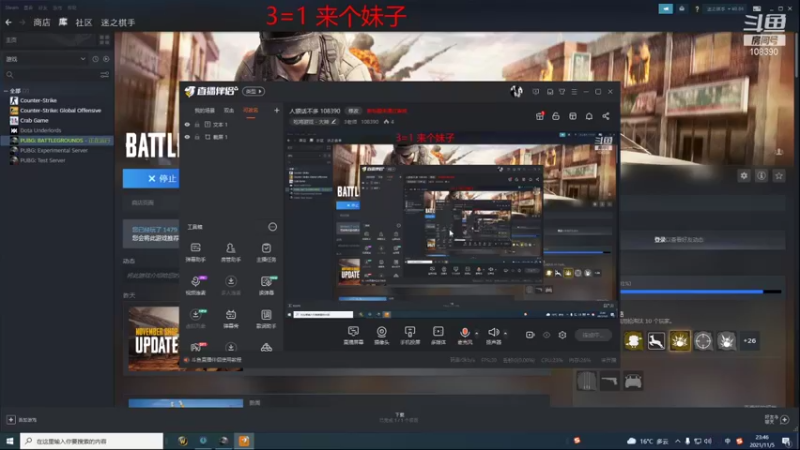Expand the +26 more achievements
Screen dimensions: 800x450
[749, 341]
